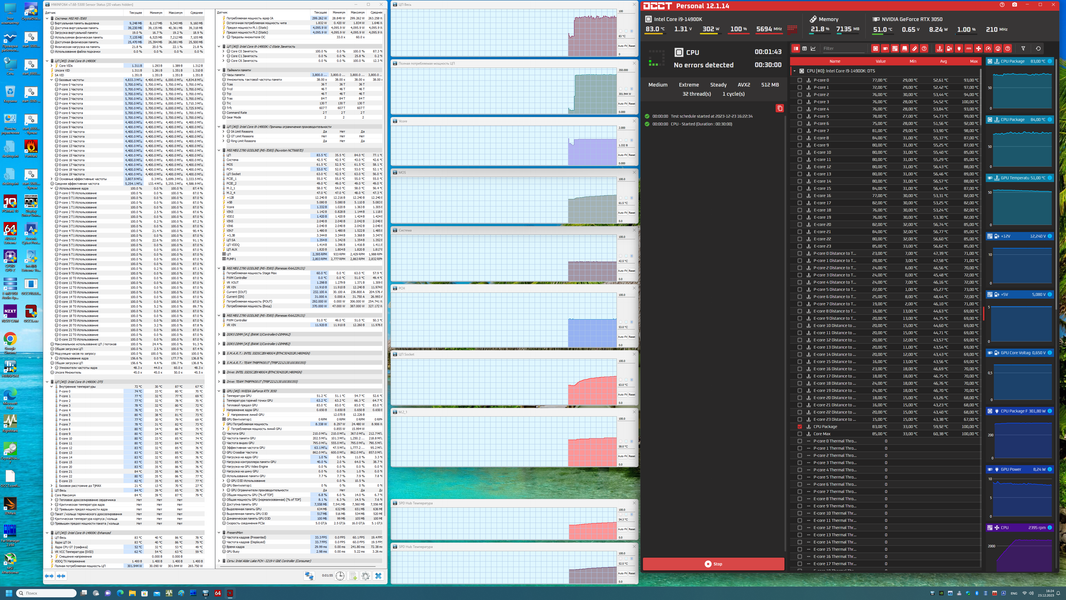The width and height of the screenshot is (1066, 600).
Task: Check the E-core 8 checkbox in OCCT
Action: pos(800,138)
